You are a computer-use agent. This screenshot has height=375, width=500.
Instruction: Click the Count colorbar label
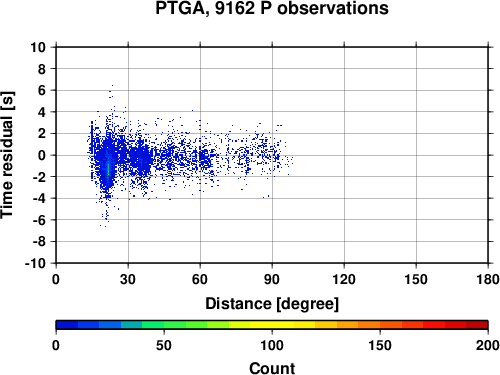[x=272, y=368]
